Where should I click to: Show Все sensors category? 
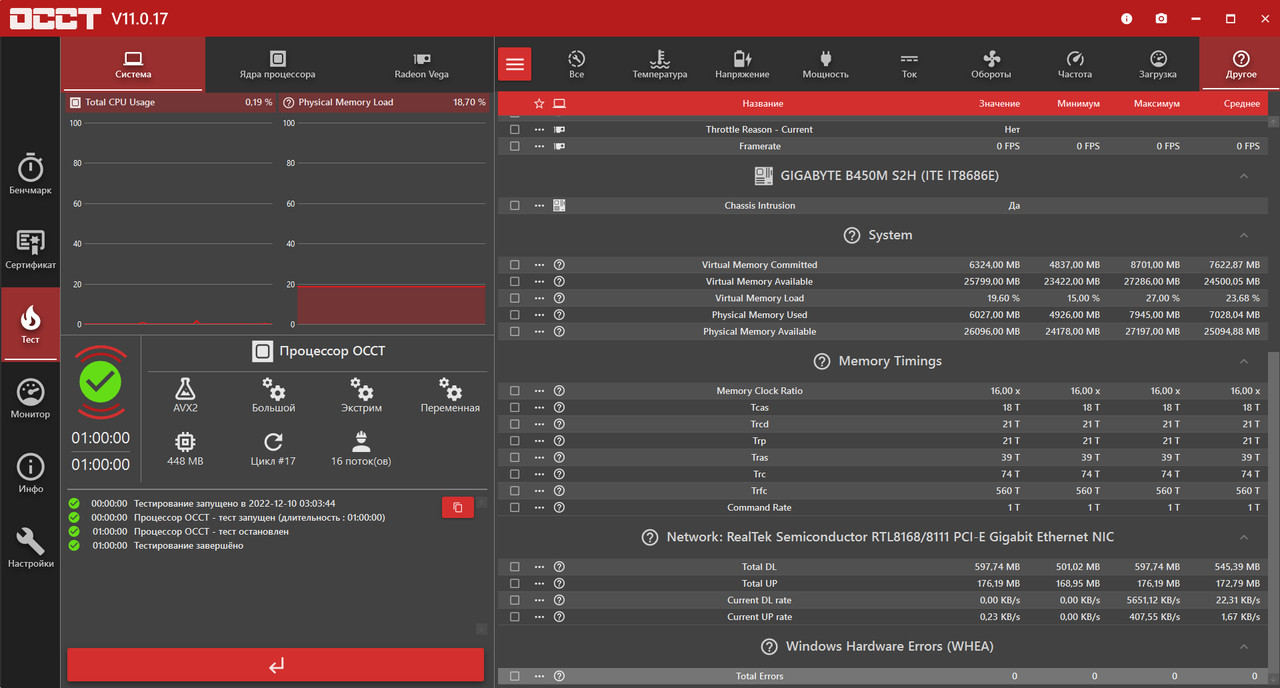pyautogui.click(x=576, y=65)
